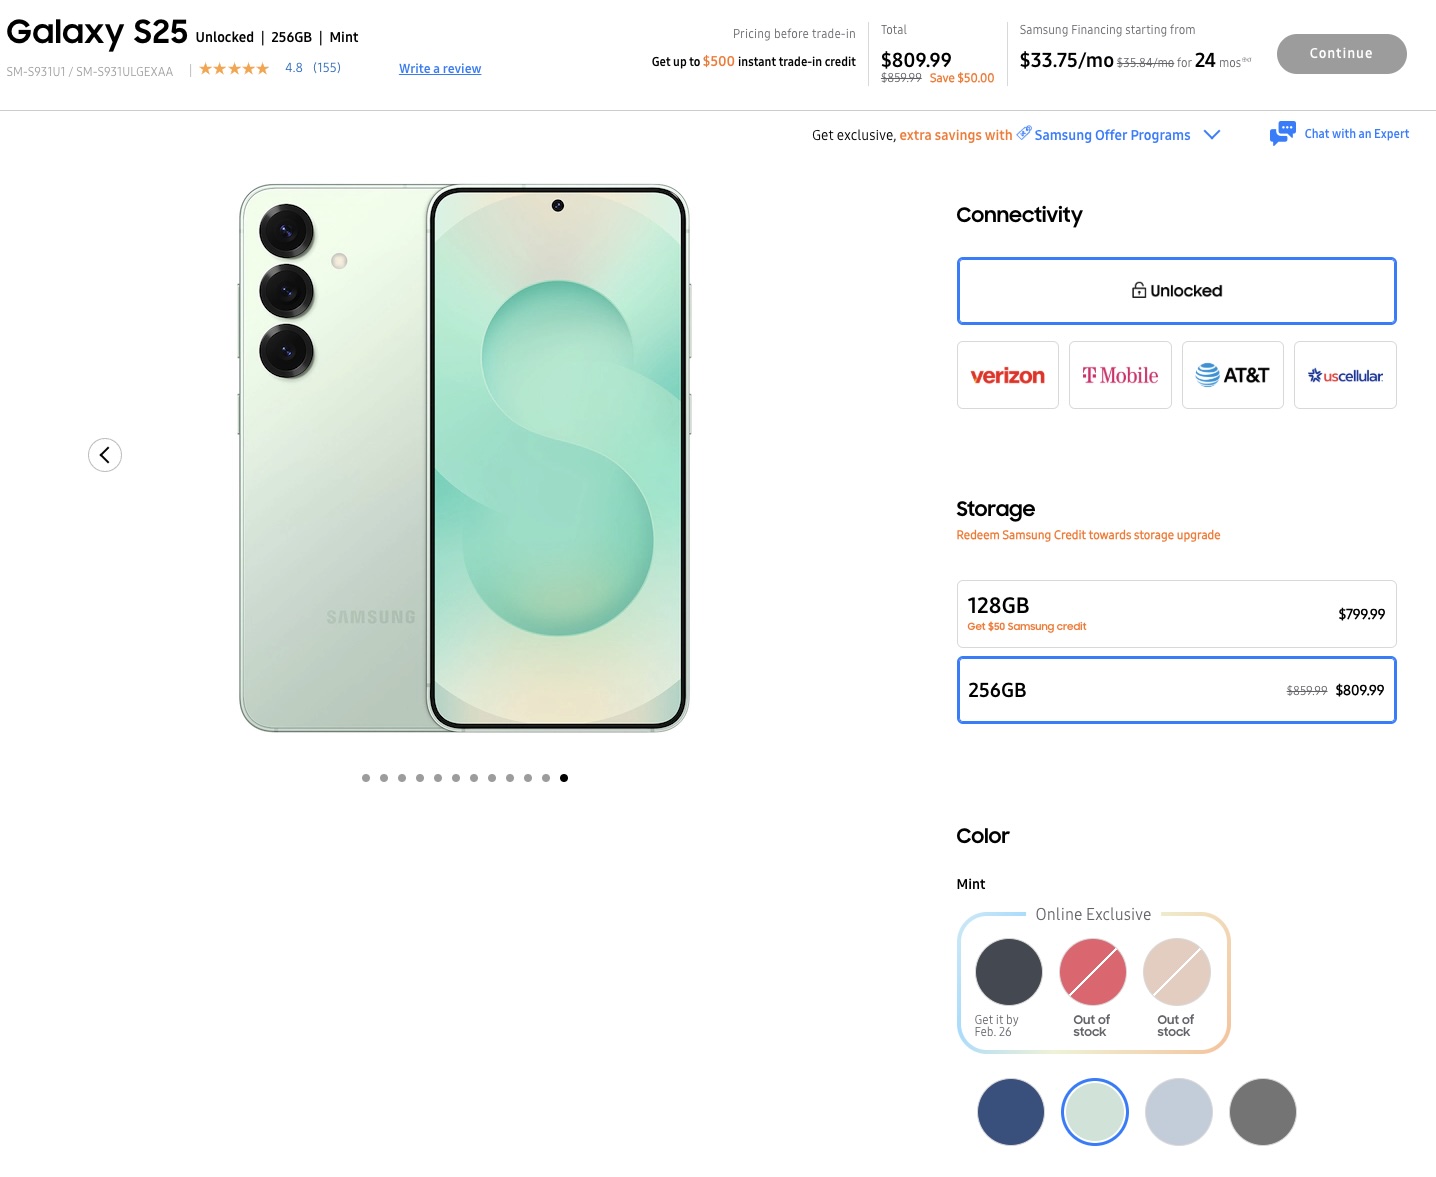The image size is (1436, 1177).
Task: Select 128GB storage option
Action: click(1176, 614)
